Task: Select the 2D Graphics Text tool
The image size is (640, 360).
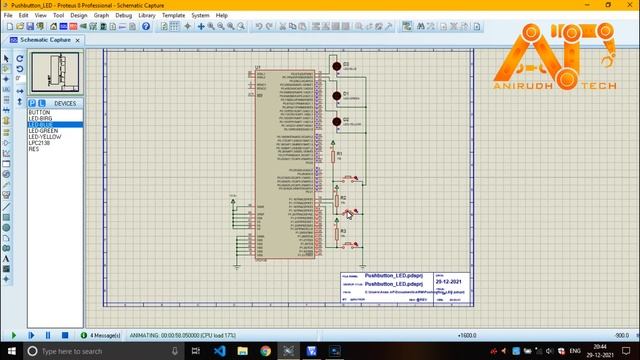Action: pyautogui.click(x=6, y=259)
